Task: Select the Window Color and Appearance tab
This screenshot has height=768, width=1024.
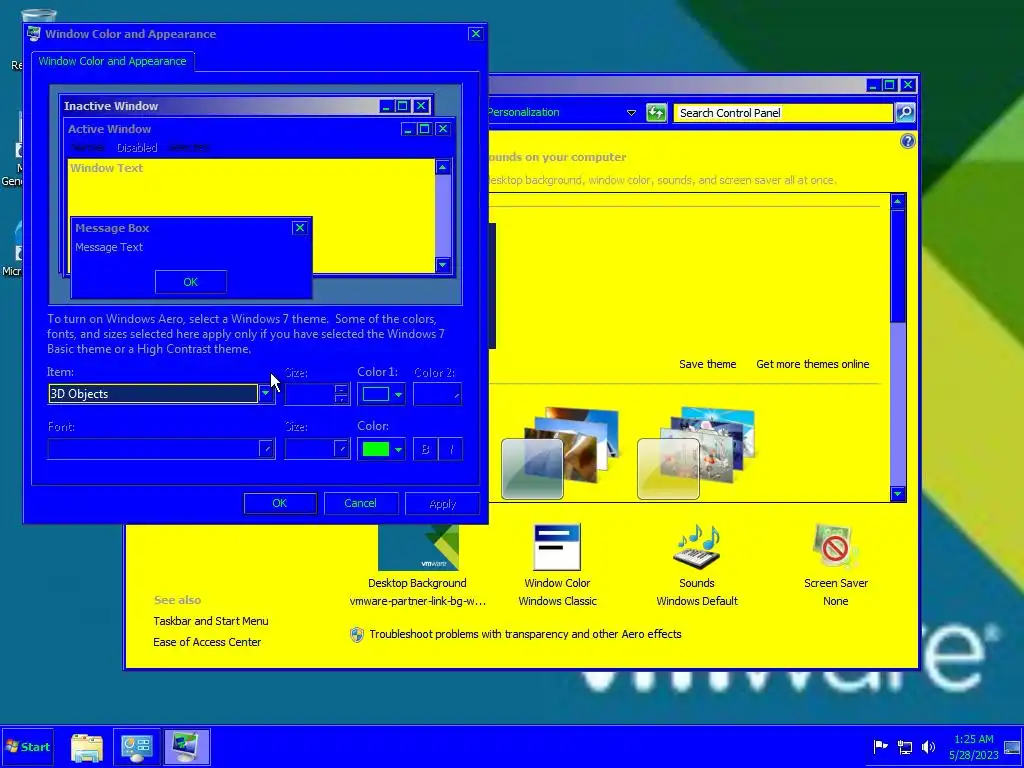Action: click(112, 61)
